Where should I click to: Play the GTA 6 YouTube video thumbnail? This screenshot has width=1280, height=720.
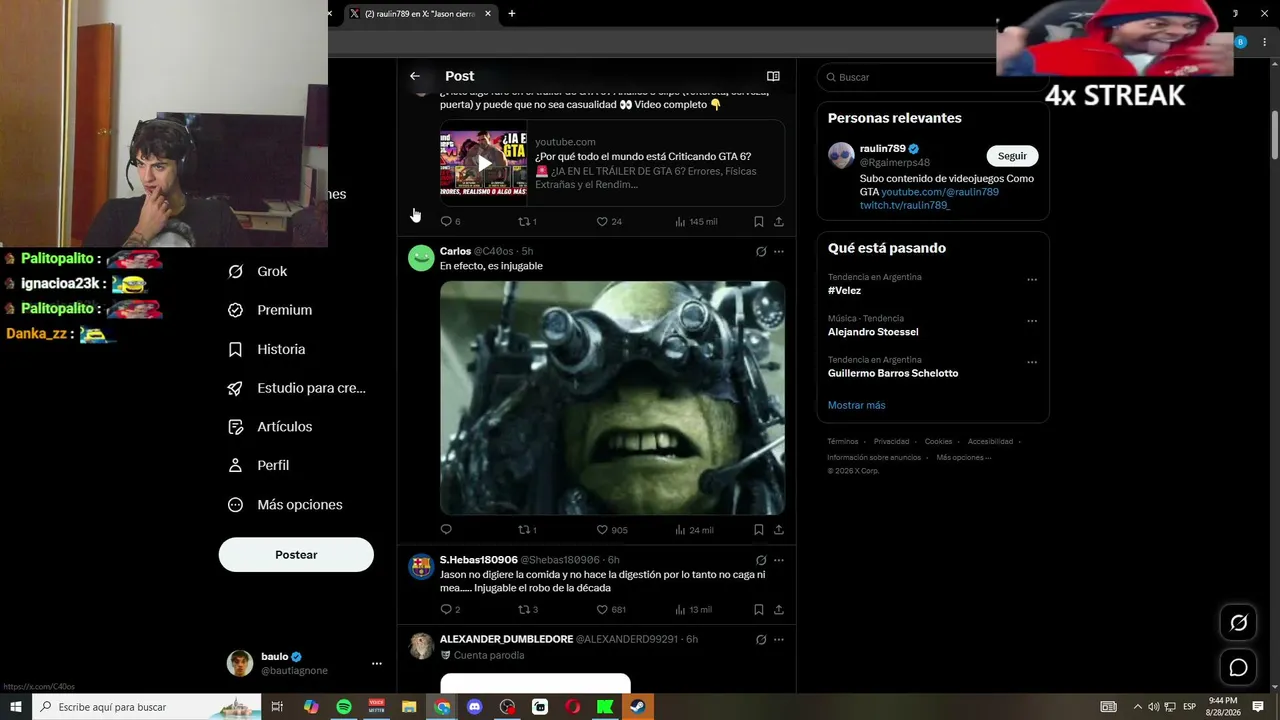[x=484, y=163]
